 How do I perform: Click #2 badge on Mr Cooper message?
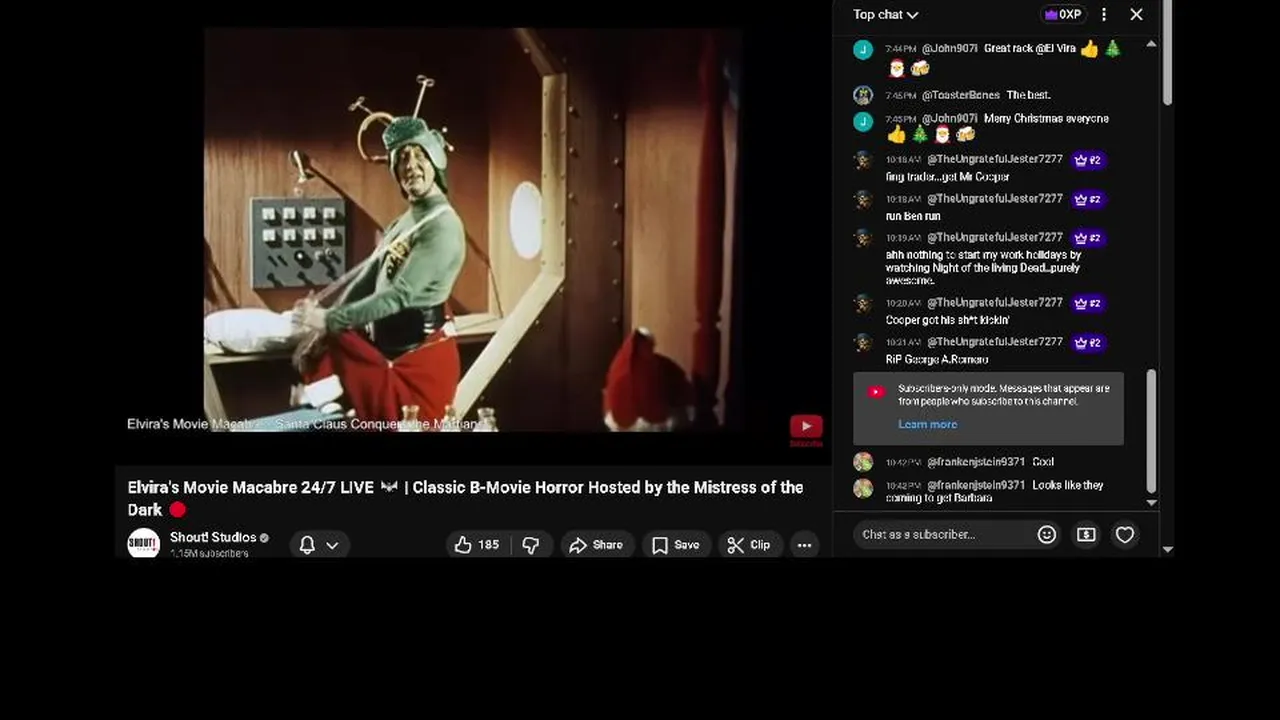(x=1088, y=160)
